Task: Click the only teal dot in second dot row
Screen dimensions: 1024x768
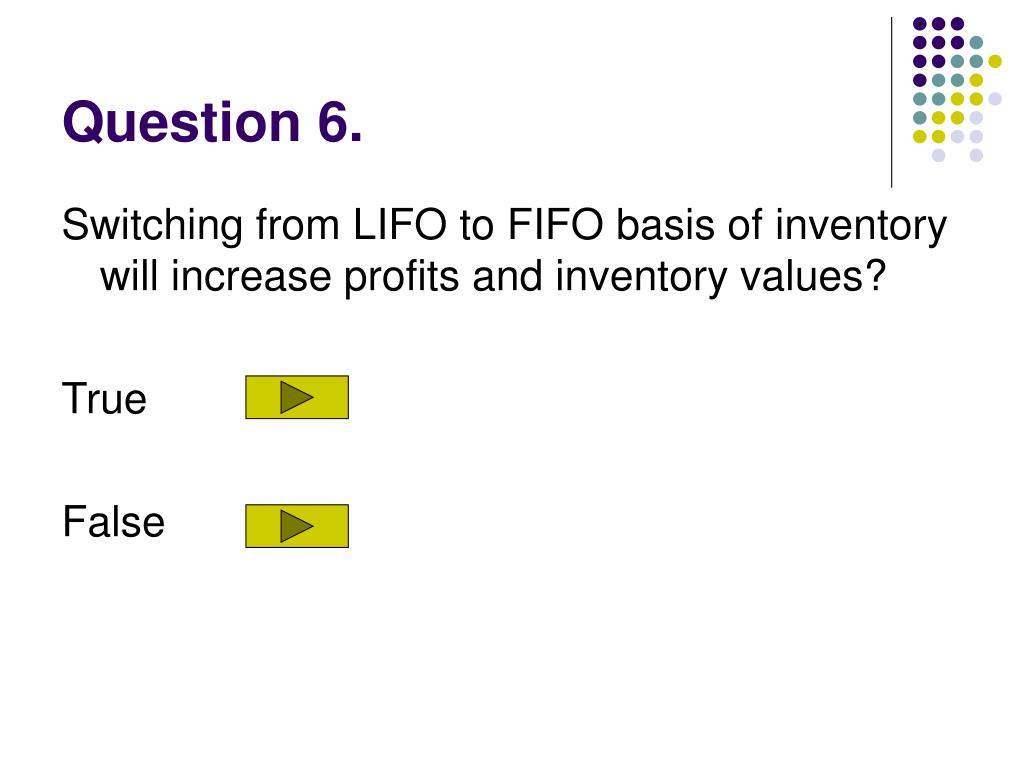Action: (976, 43)
